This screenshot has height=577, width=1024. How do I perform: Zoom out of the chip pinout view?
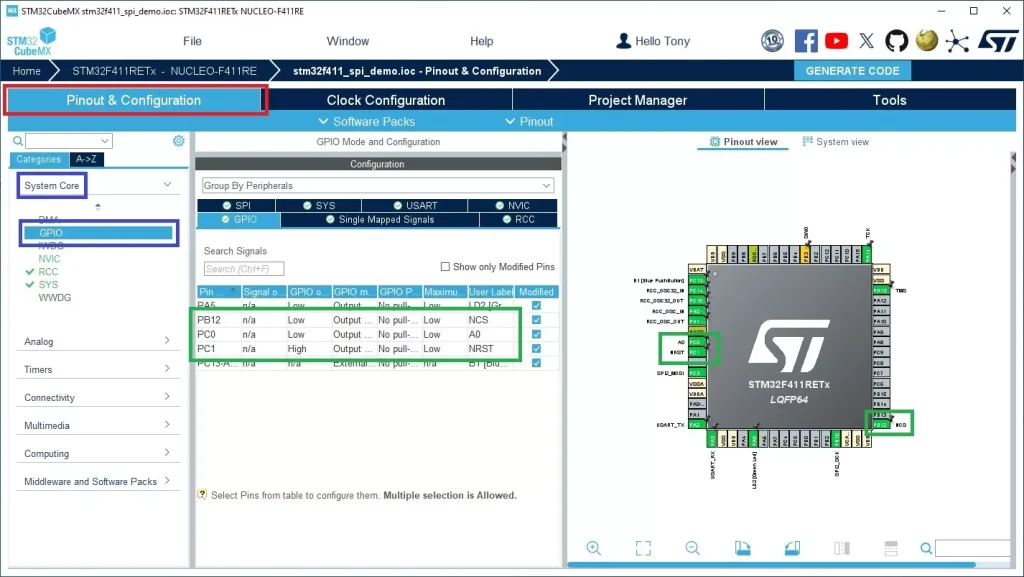(x=692, y=548)
